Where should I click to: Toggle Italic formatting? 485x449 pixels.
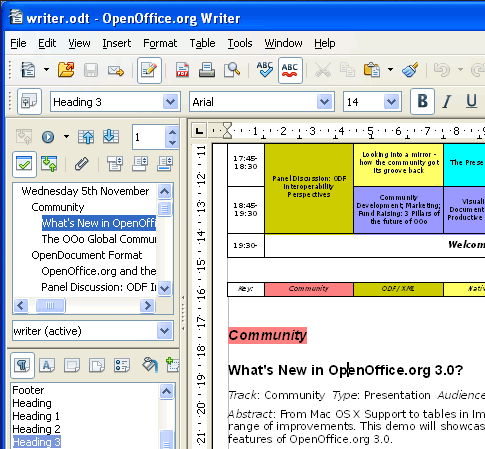coord(447,101)
